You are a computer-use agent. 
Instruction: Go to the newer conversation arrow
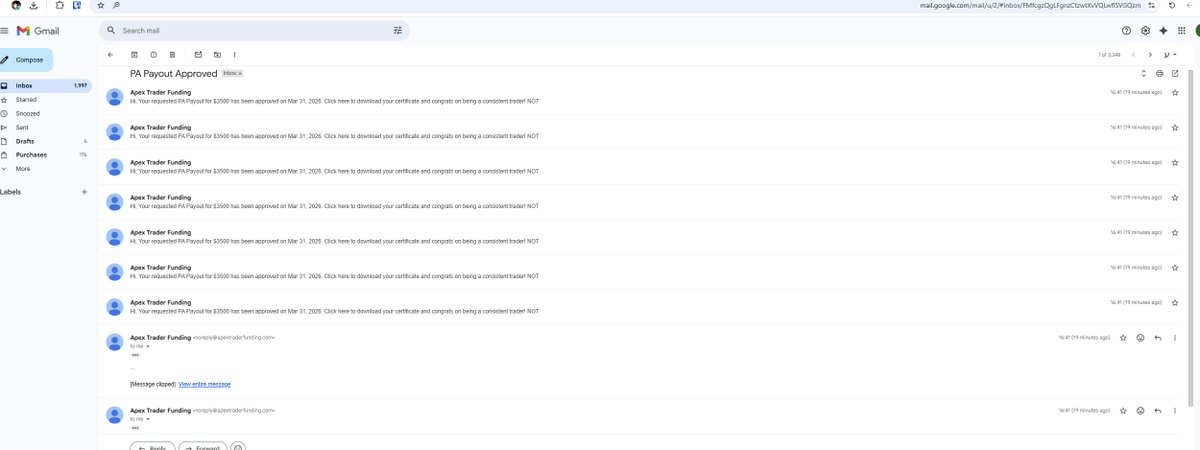1134,55
